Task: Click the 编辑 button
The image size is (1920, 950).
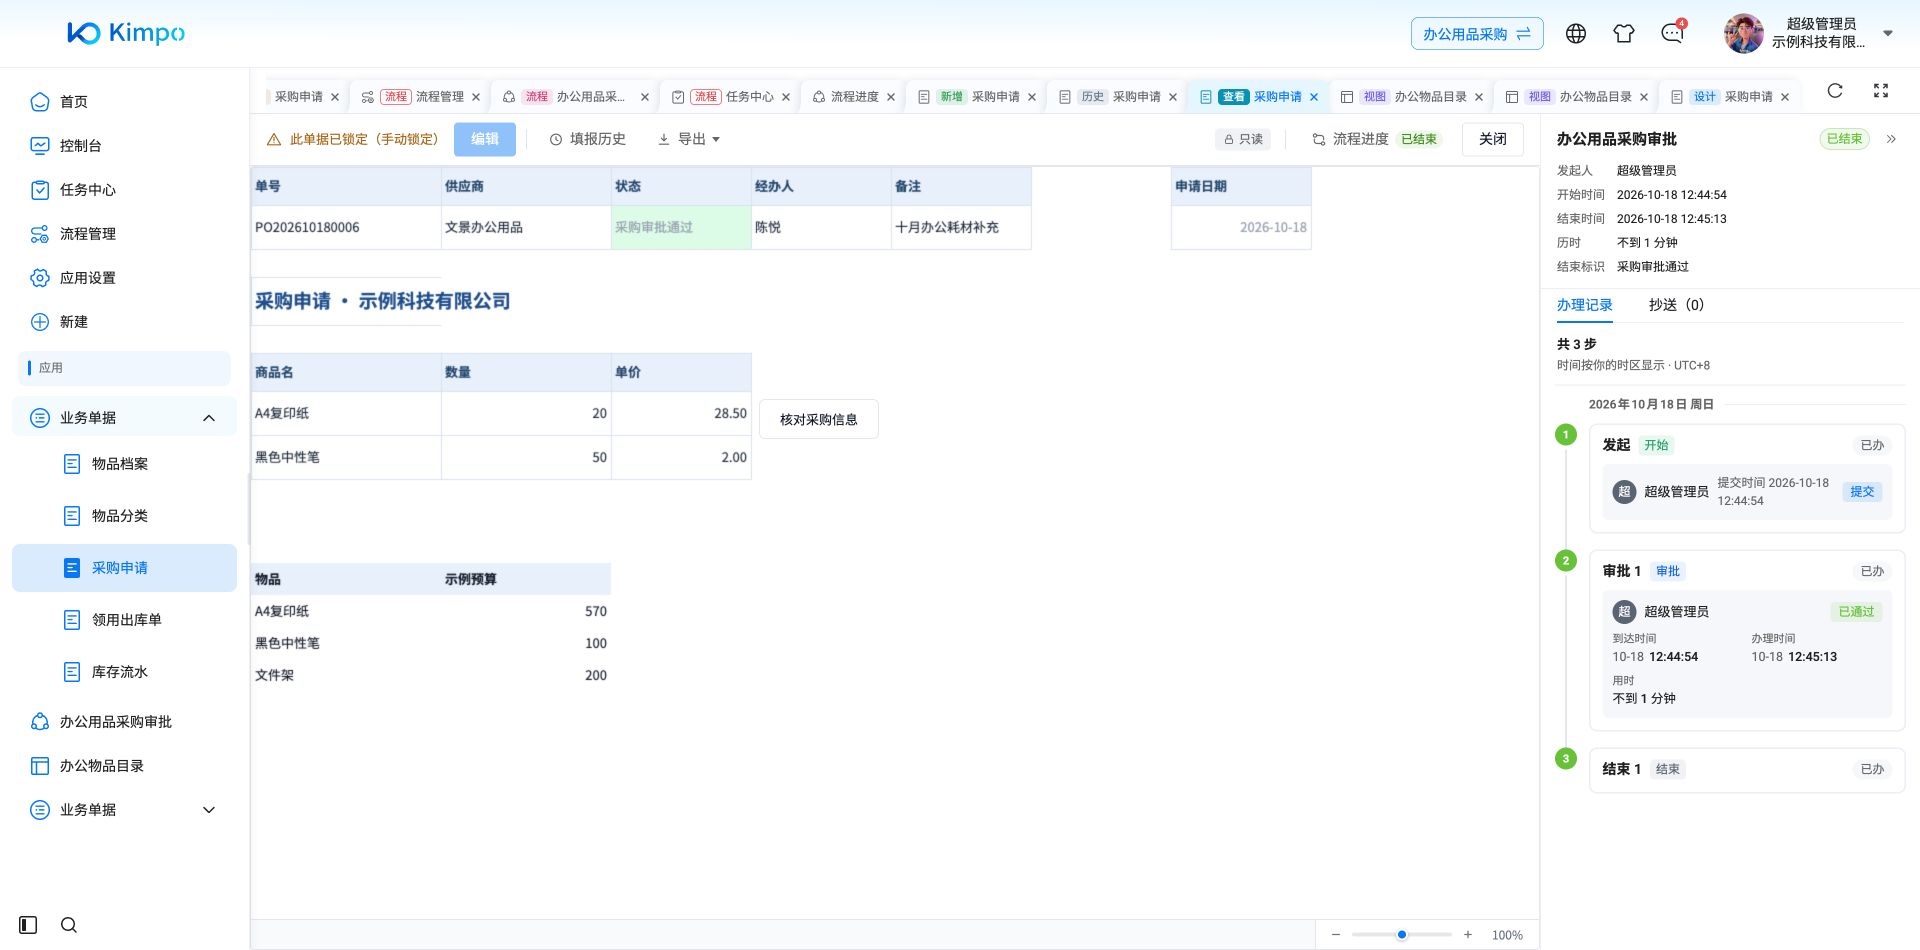Action: 485,139
